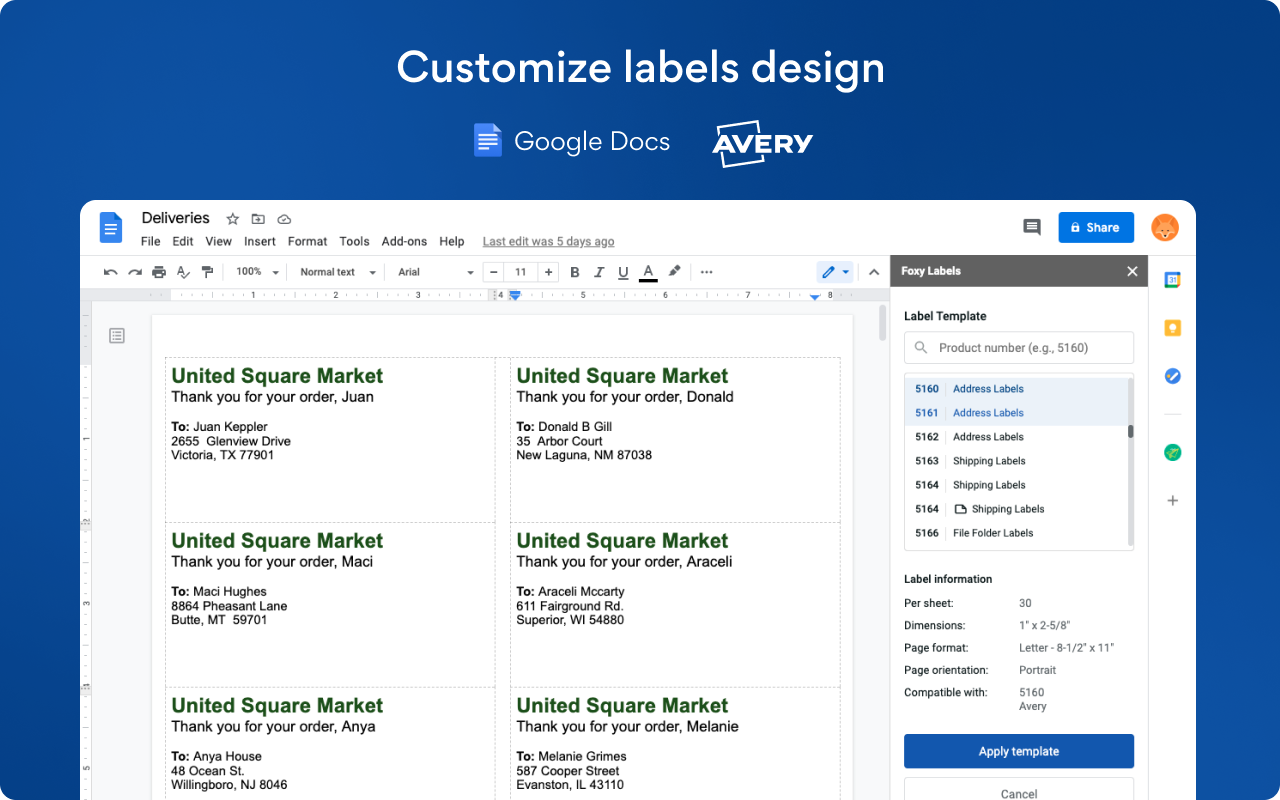Star the Deliveries document

(x=233, y=218)
